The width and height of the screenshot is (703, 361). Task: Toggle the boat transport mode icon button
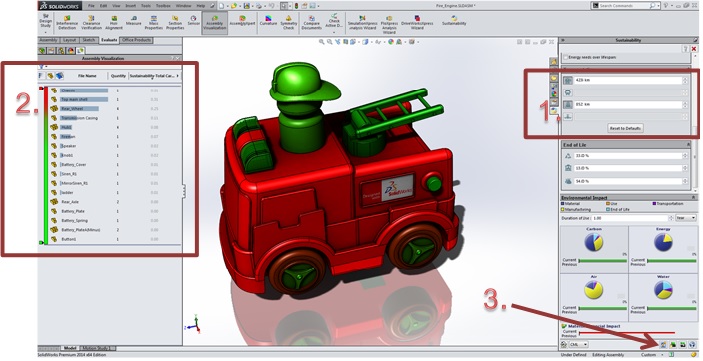[x=568, y=117]
